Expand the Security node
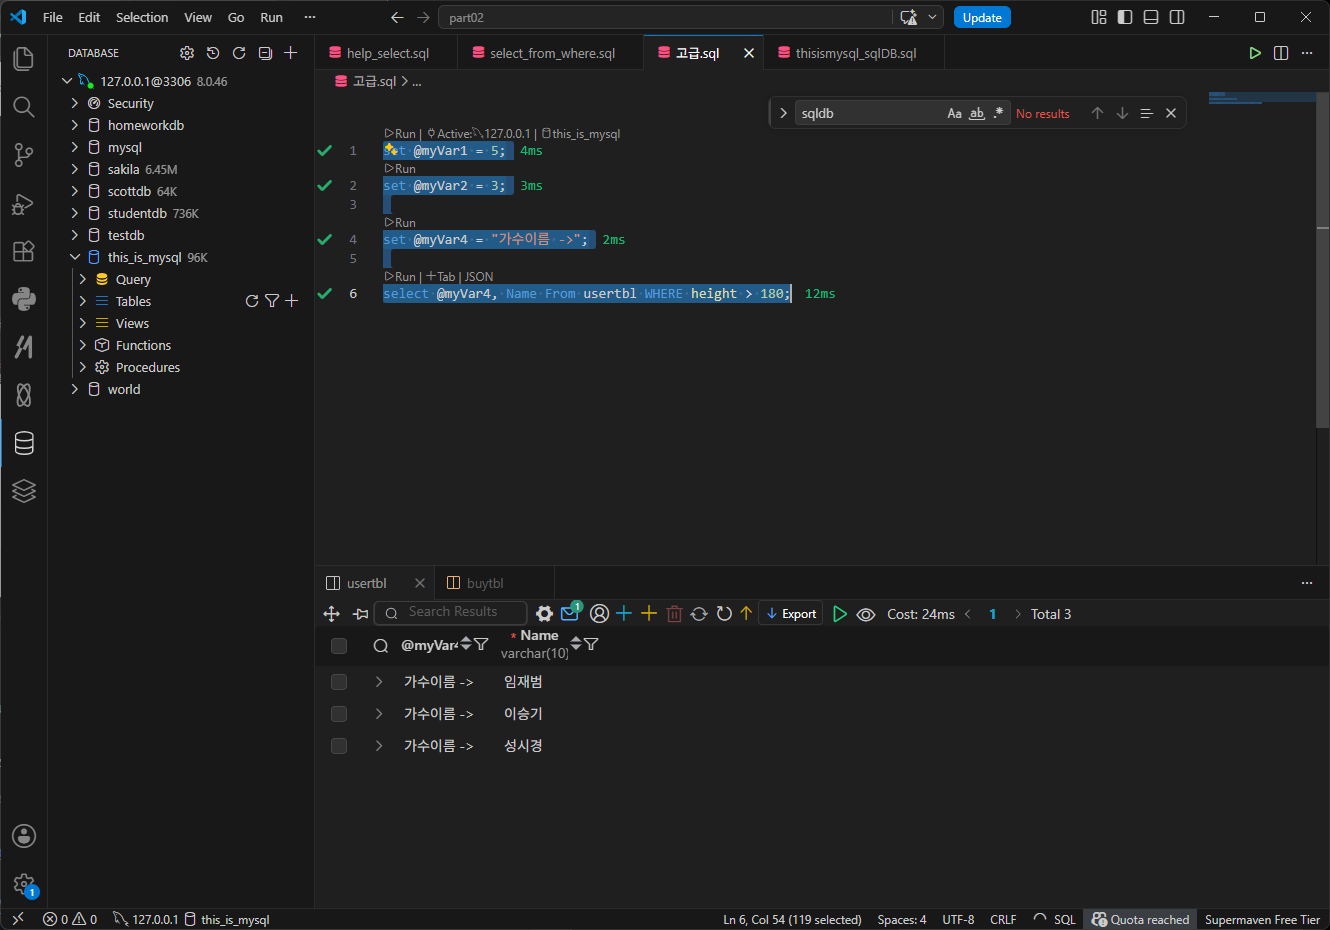Viewport: 1330px width, 930px height. [75, 103]
